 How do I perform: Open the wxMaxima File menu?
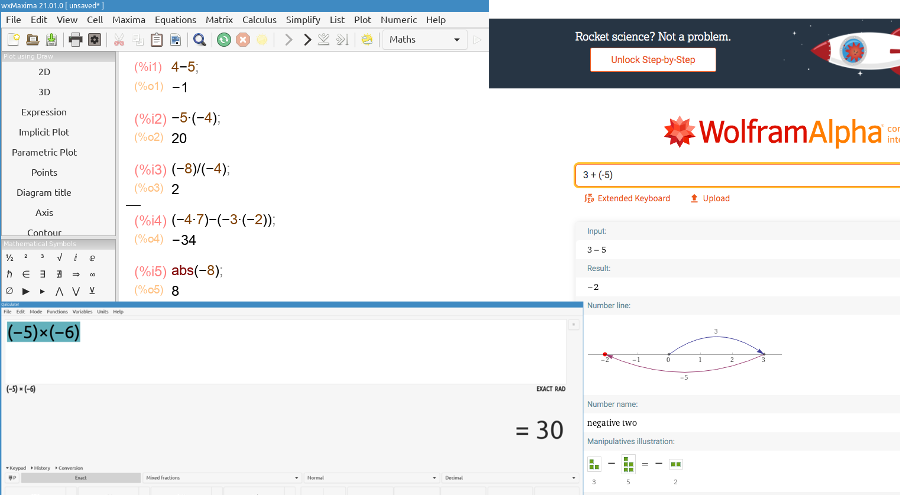click(x=13, y=20)
